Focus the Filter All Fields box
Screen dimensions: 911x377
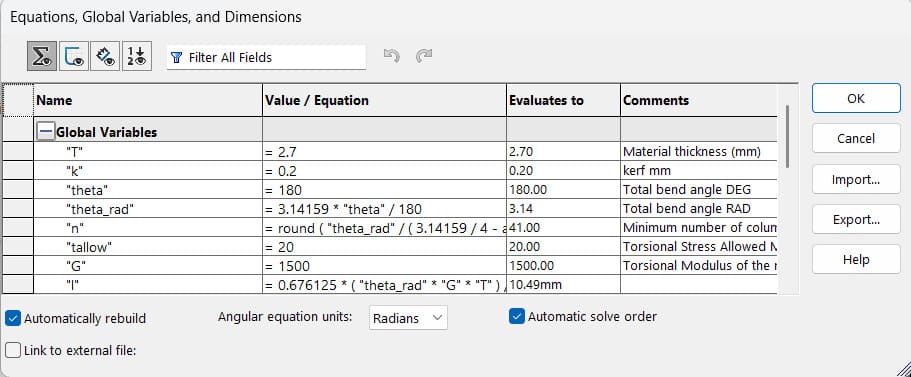coord(266,58)
